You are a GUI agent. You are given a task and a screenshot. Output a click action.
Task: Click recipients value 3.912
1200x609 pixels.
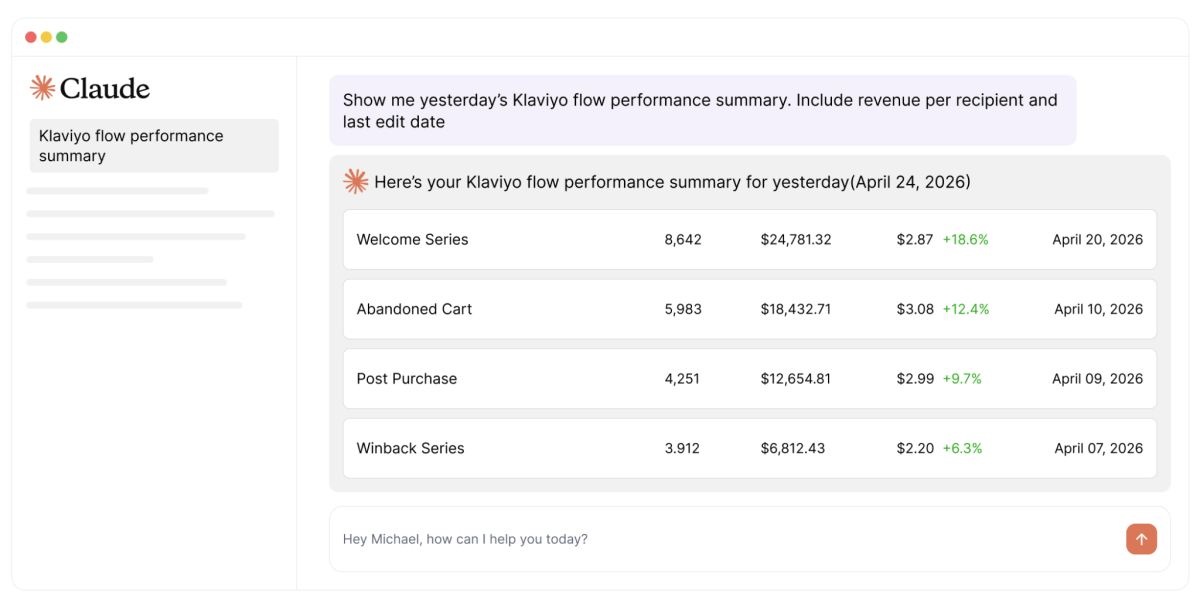682,448
